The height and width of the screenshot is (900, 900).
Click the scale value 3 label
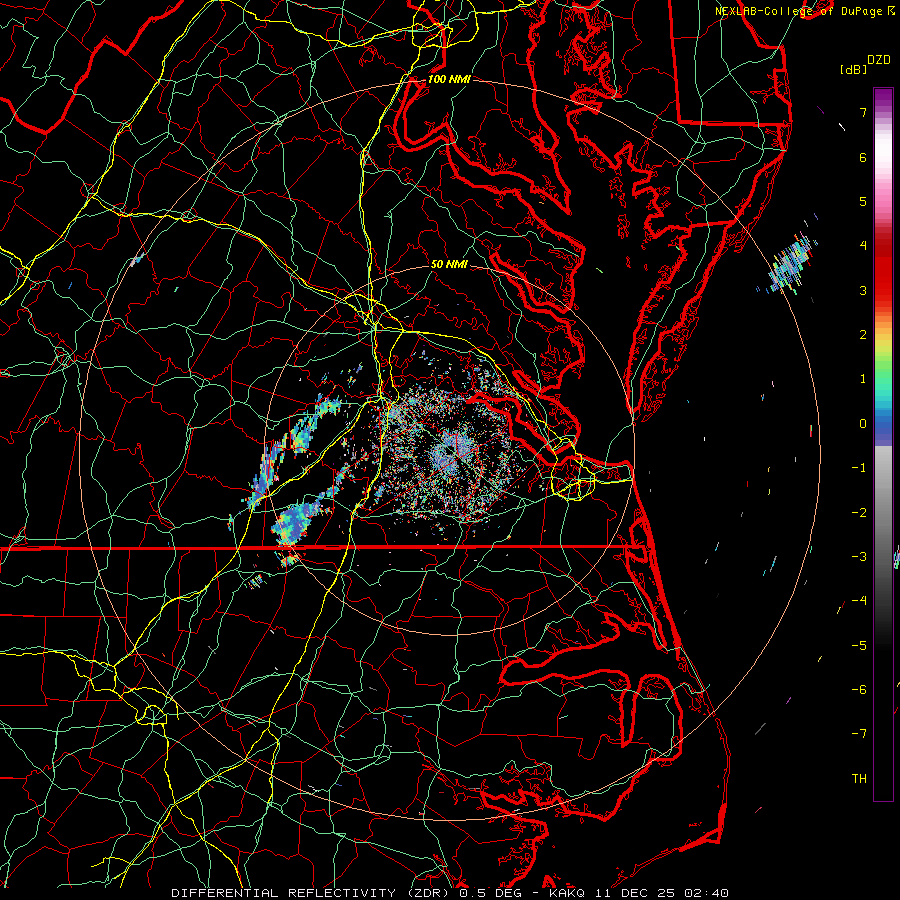click(x=863, y=290)
